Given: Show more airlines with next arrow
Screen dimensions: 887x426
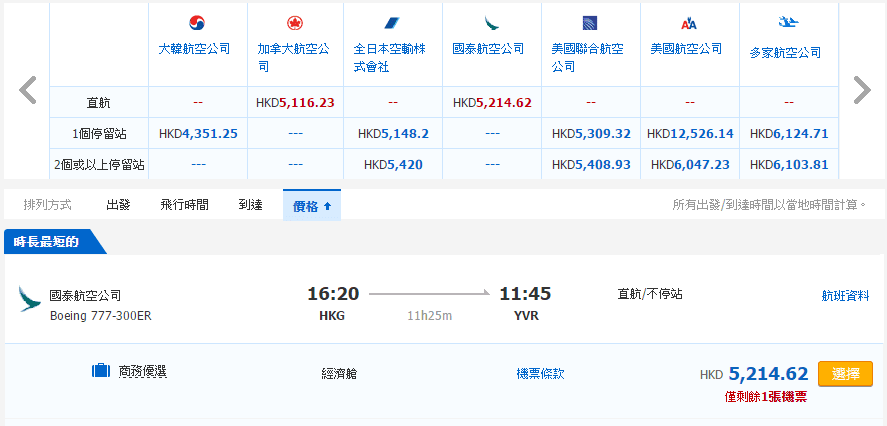Looking at the screenshot, I should pyautogui.click(x=861, y=90).
